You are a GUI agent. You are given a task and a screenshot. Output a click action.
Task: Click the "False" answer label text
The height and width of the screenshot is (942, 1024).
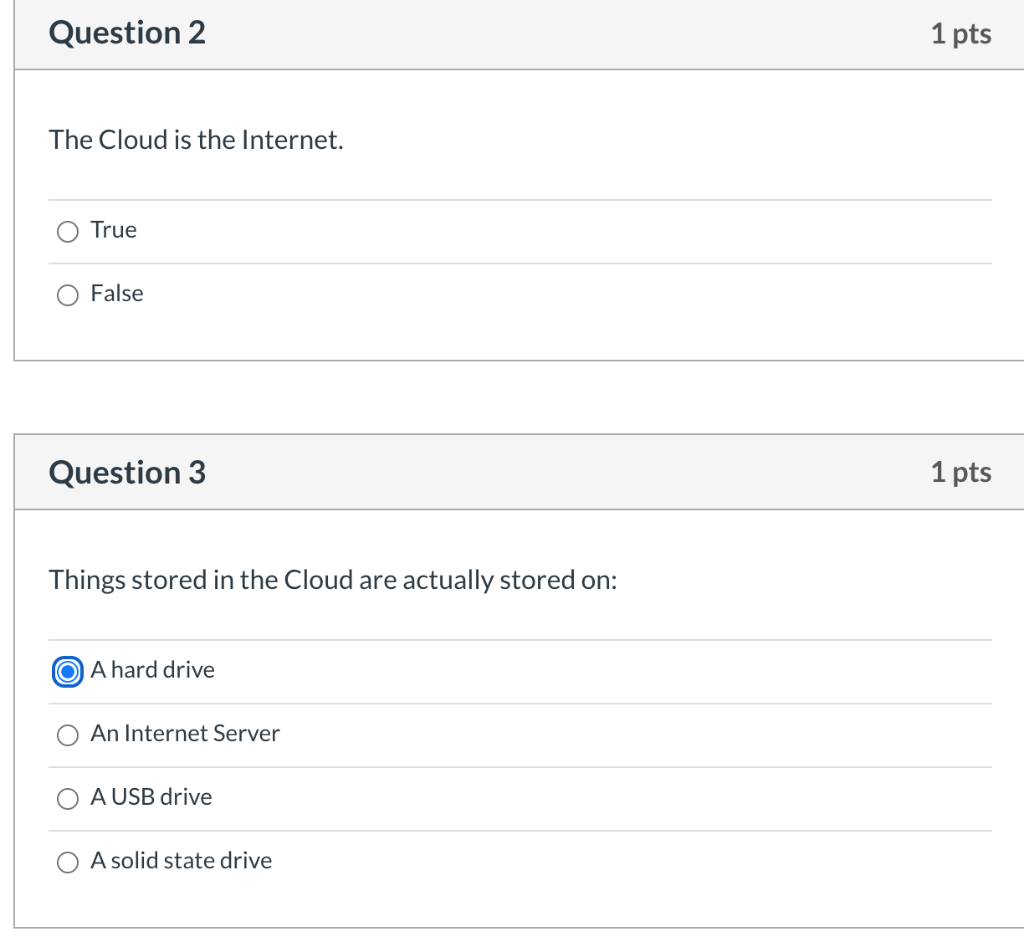[117, 294]
